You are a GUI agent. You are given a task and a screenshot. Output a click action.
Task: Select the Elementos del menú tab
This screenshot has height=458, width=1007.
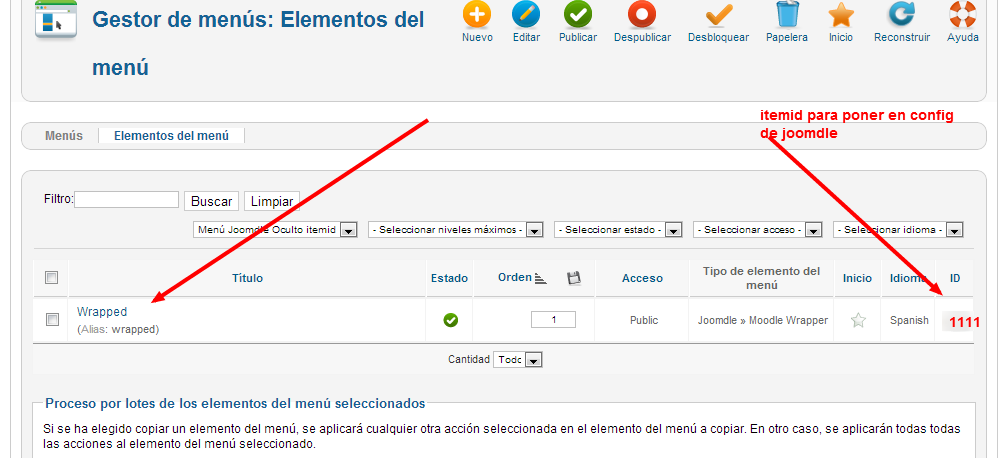171,136
